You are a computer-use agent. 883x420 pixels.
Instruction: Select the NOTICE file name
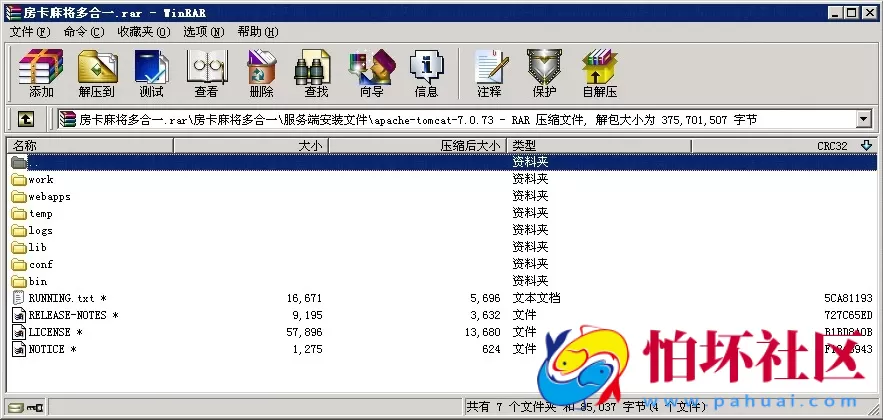pyautogui.click(x=52, y=349)
